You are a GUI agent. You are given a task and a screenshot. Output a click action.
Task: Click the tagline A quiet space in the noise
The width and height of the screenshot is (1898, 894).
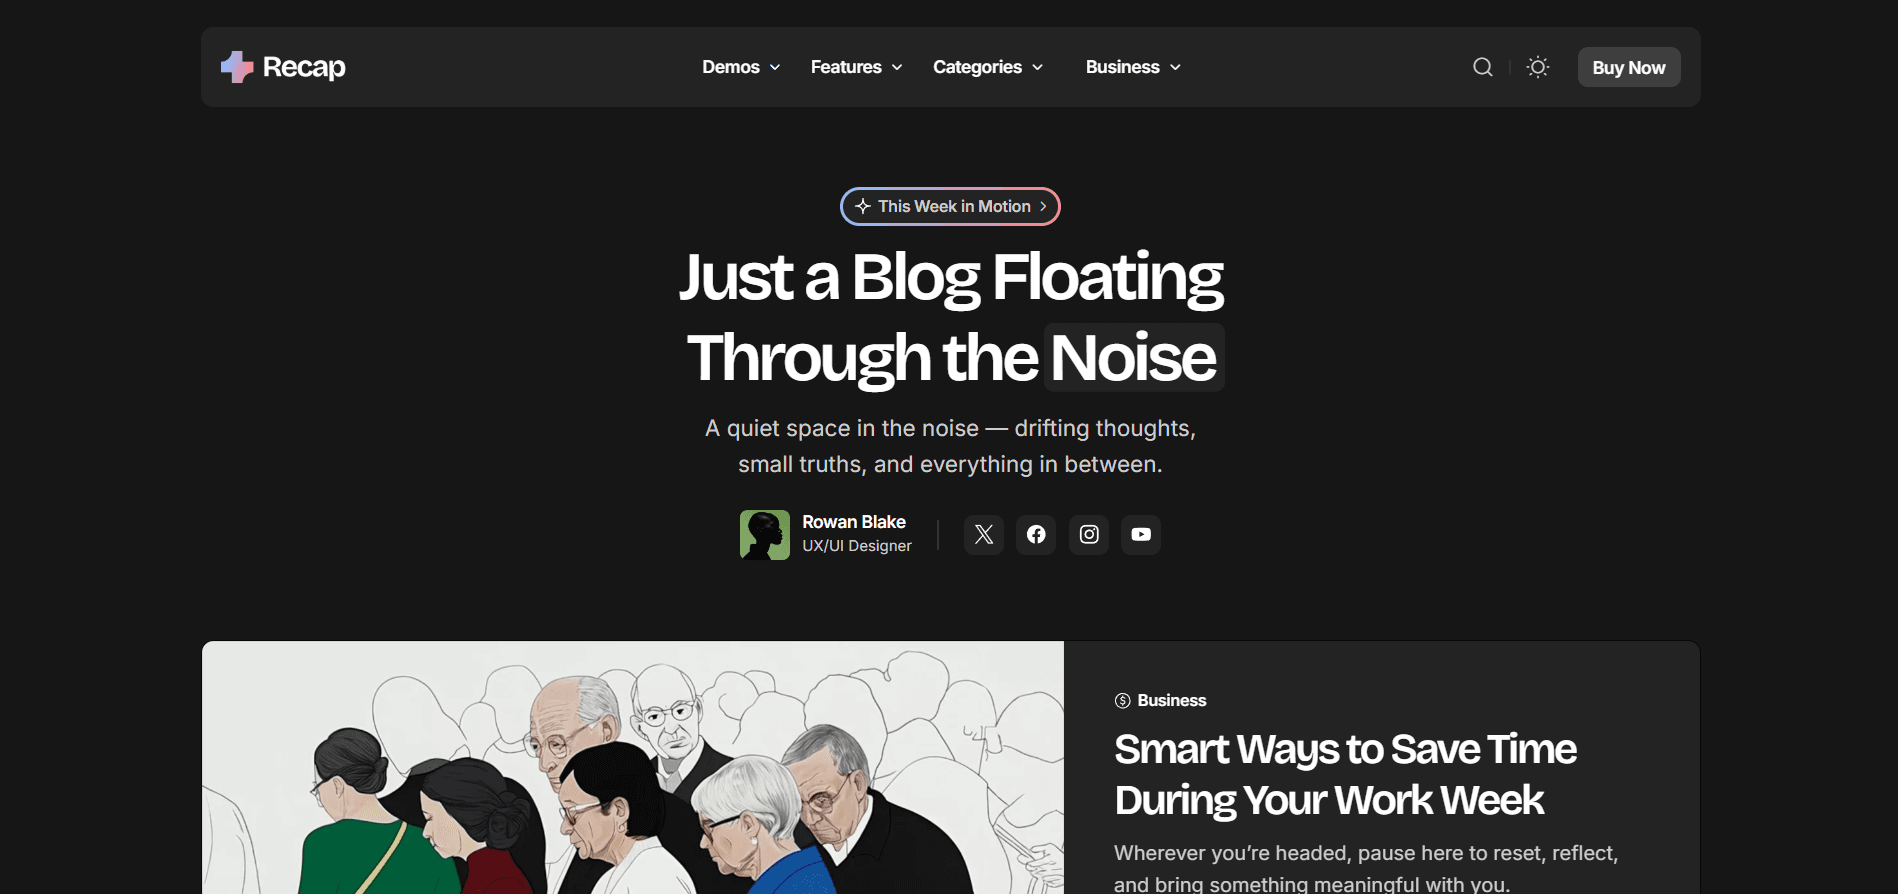pos(950,446)
